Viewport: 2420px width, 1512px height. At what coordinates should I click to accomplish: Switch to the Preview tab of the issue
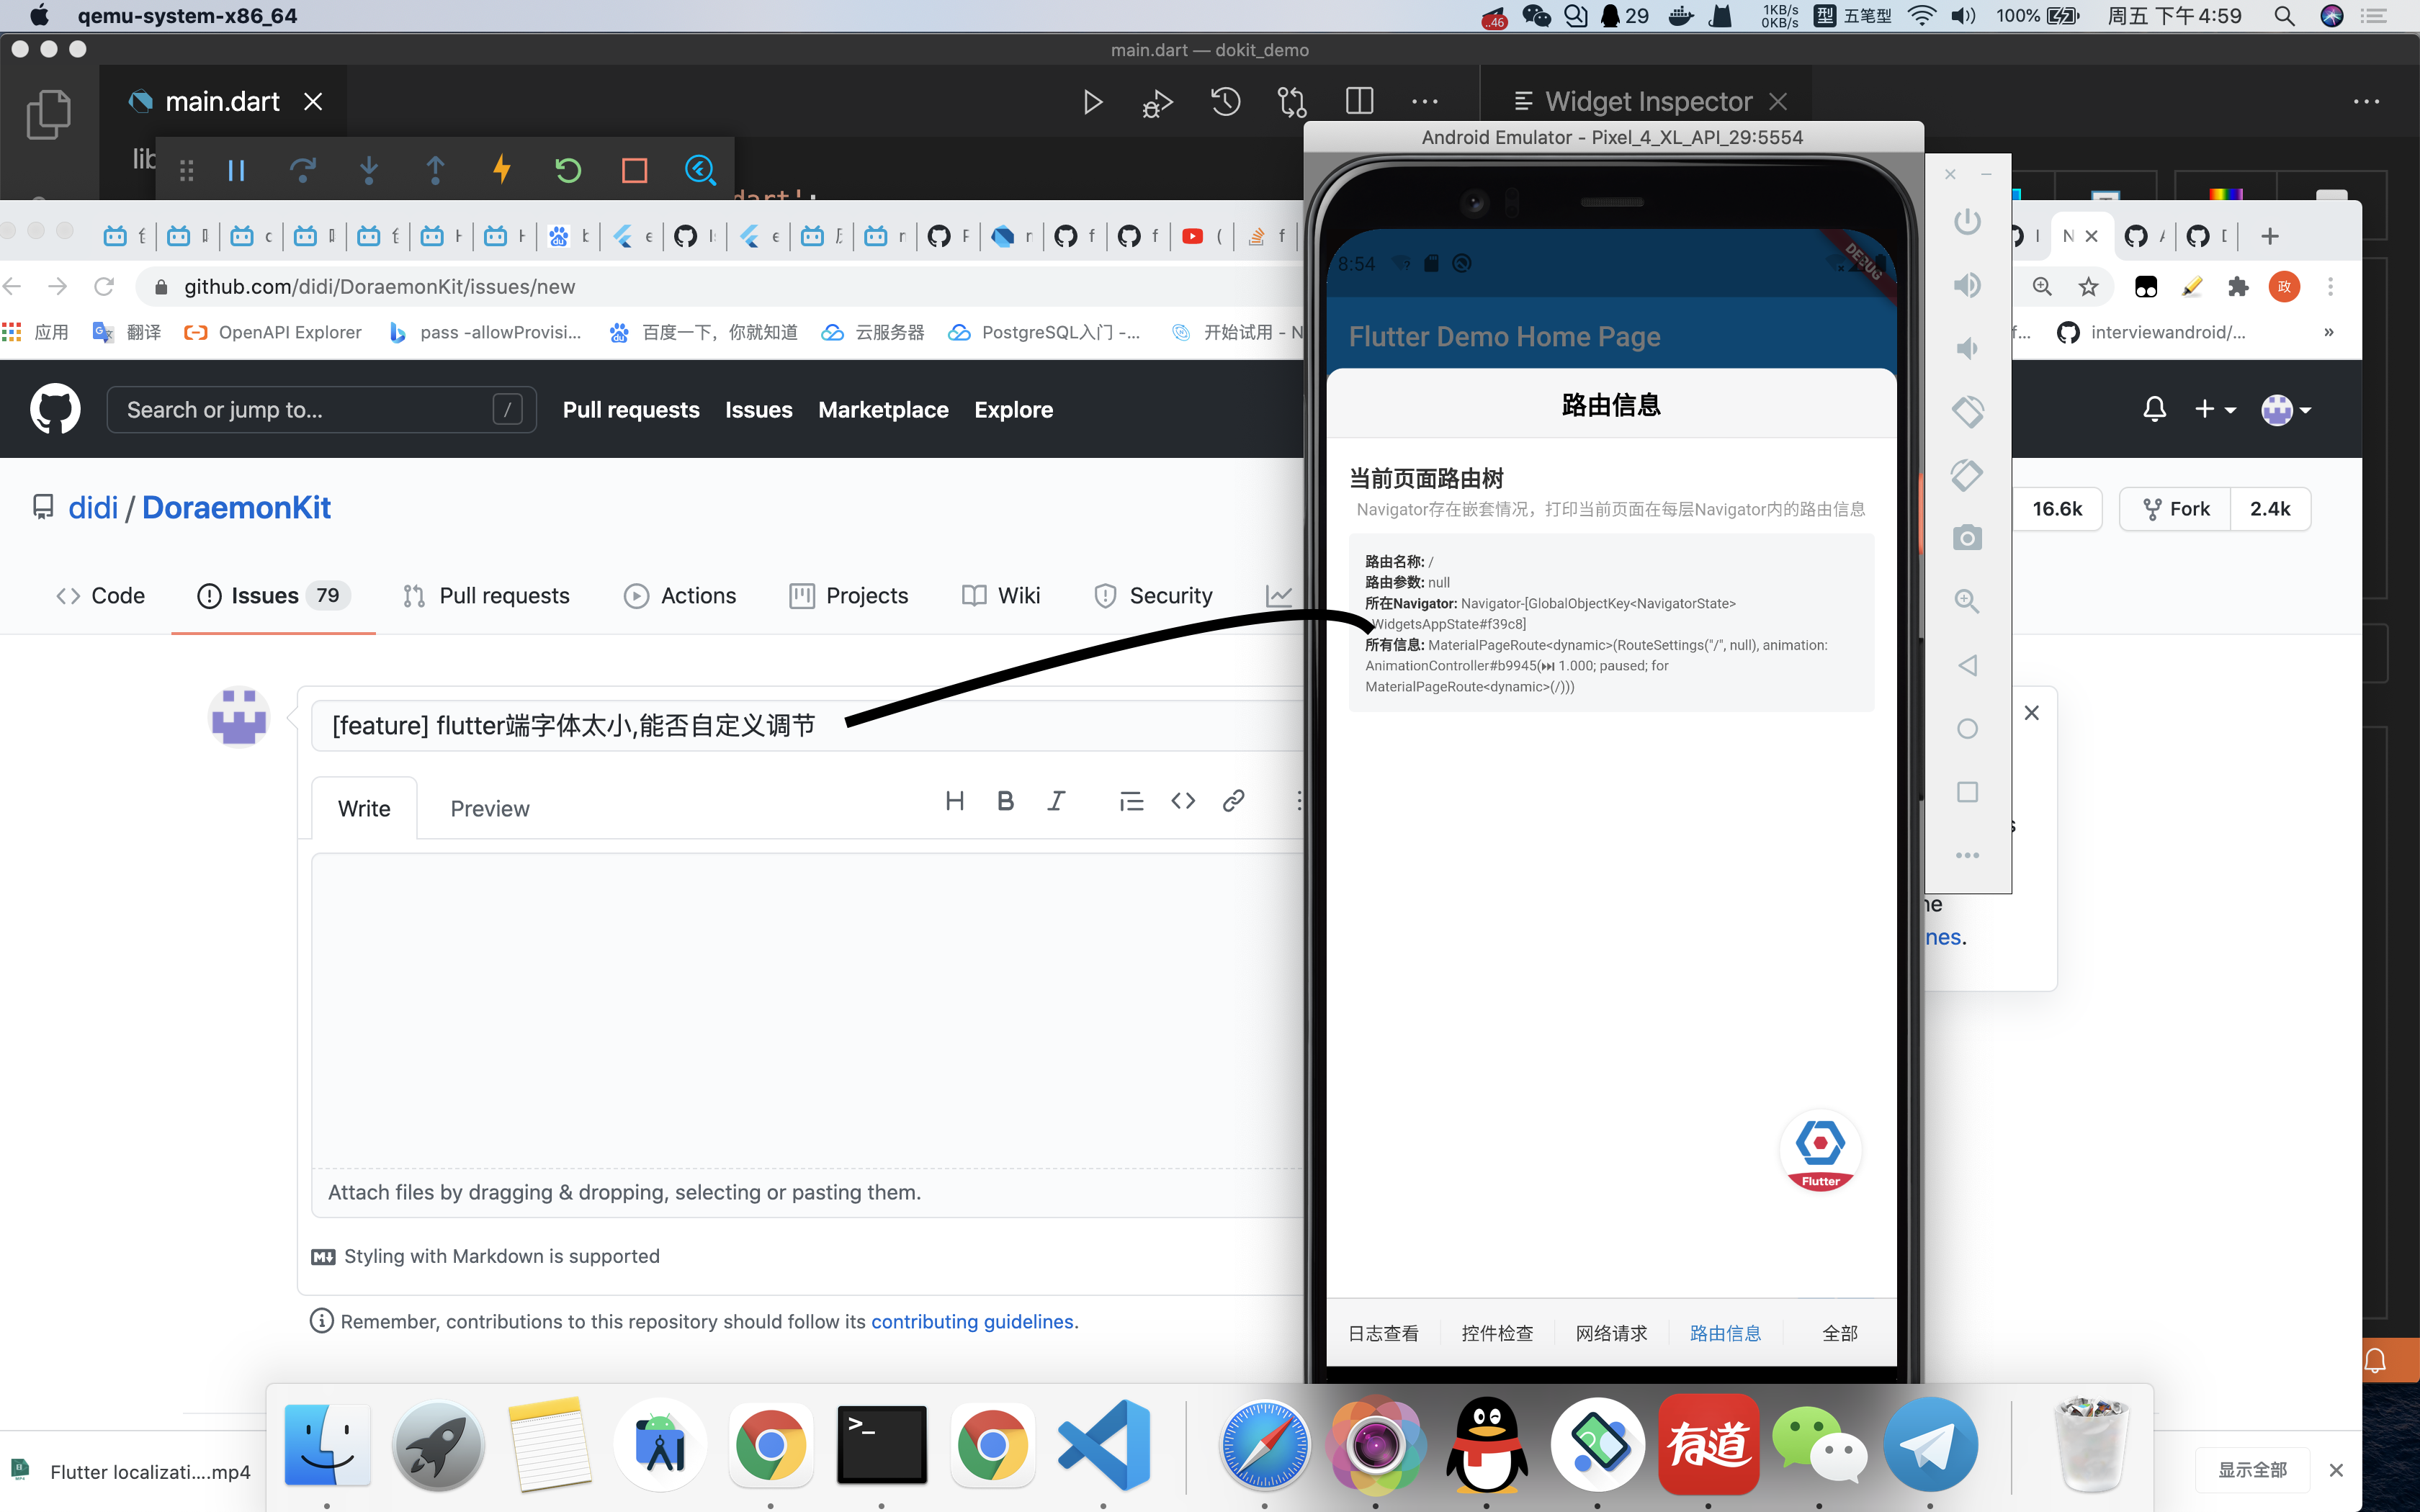pyautogui.click(x=489, y=808)
